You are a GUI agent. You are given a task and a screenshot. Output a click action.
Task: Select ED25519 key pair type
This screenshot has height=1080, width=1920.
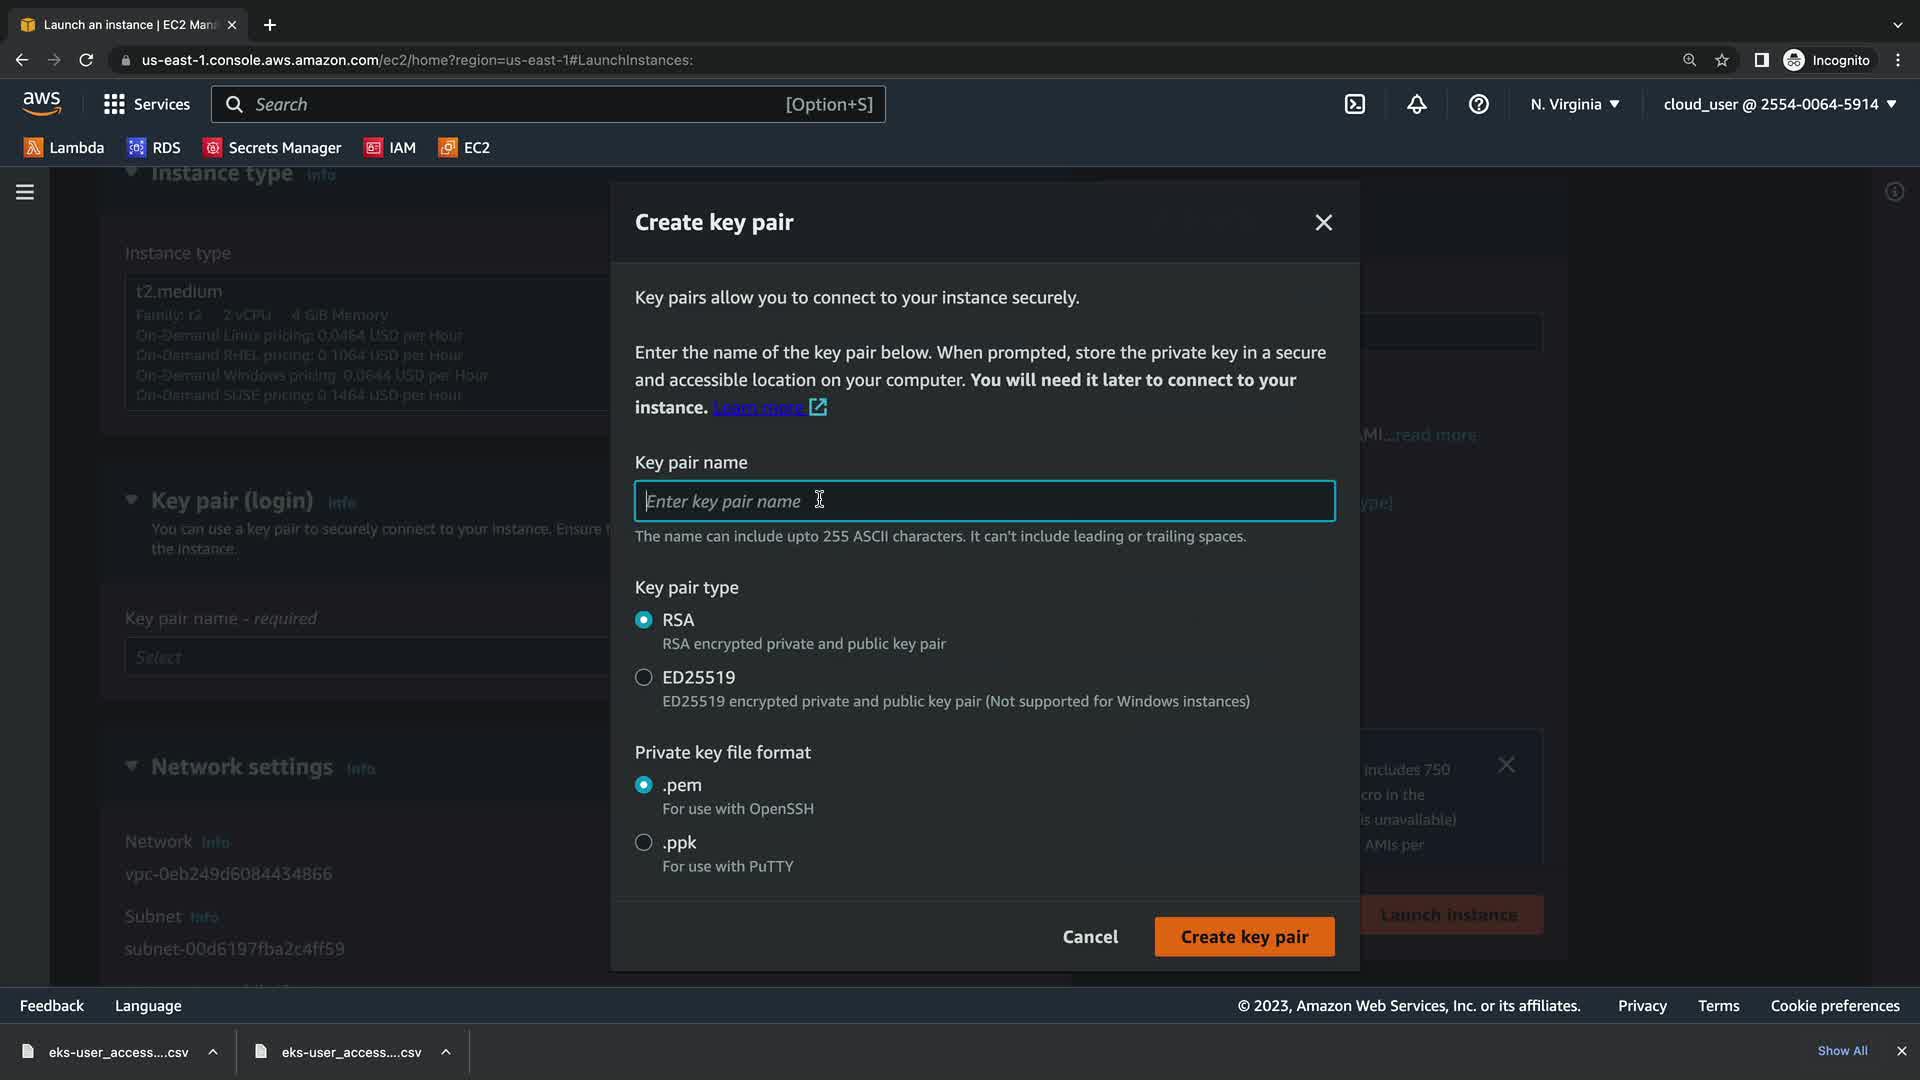point(644,678)
